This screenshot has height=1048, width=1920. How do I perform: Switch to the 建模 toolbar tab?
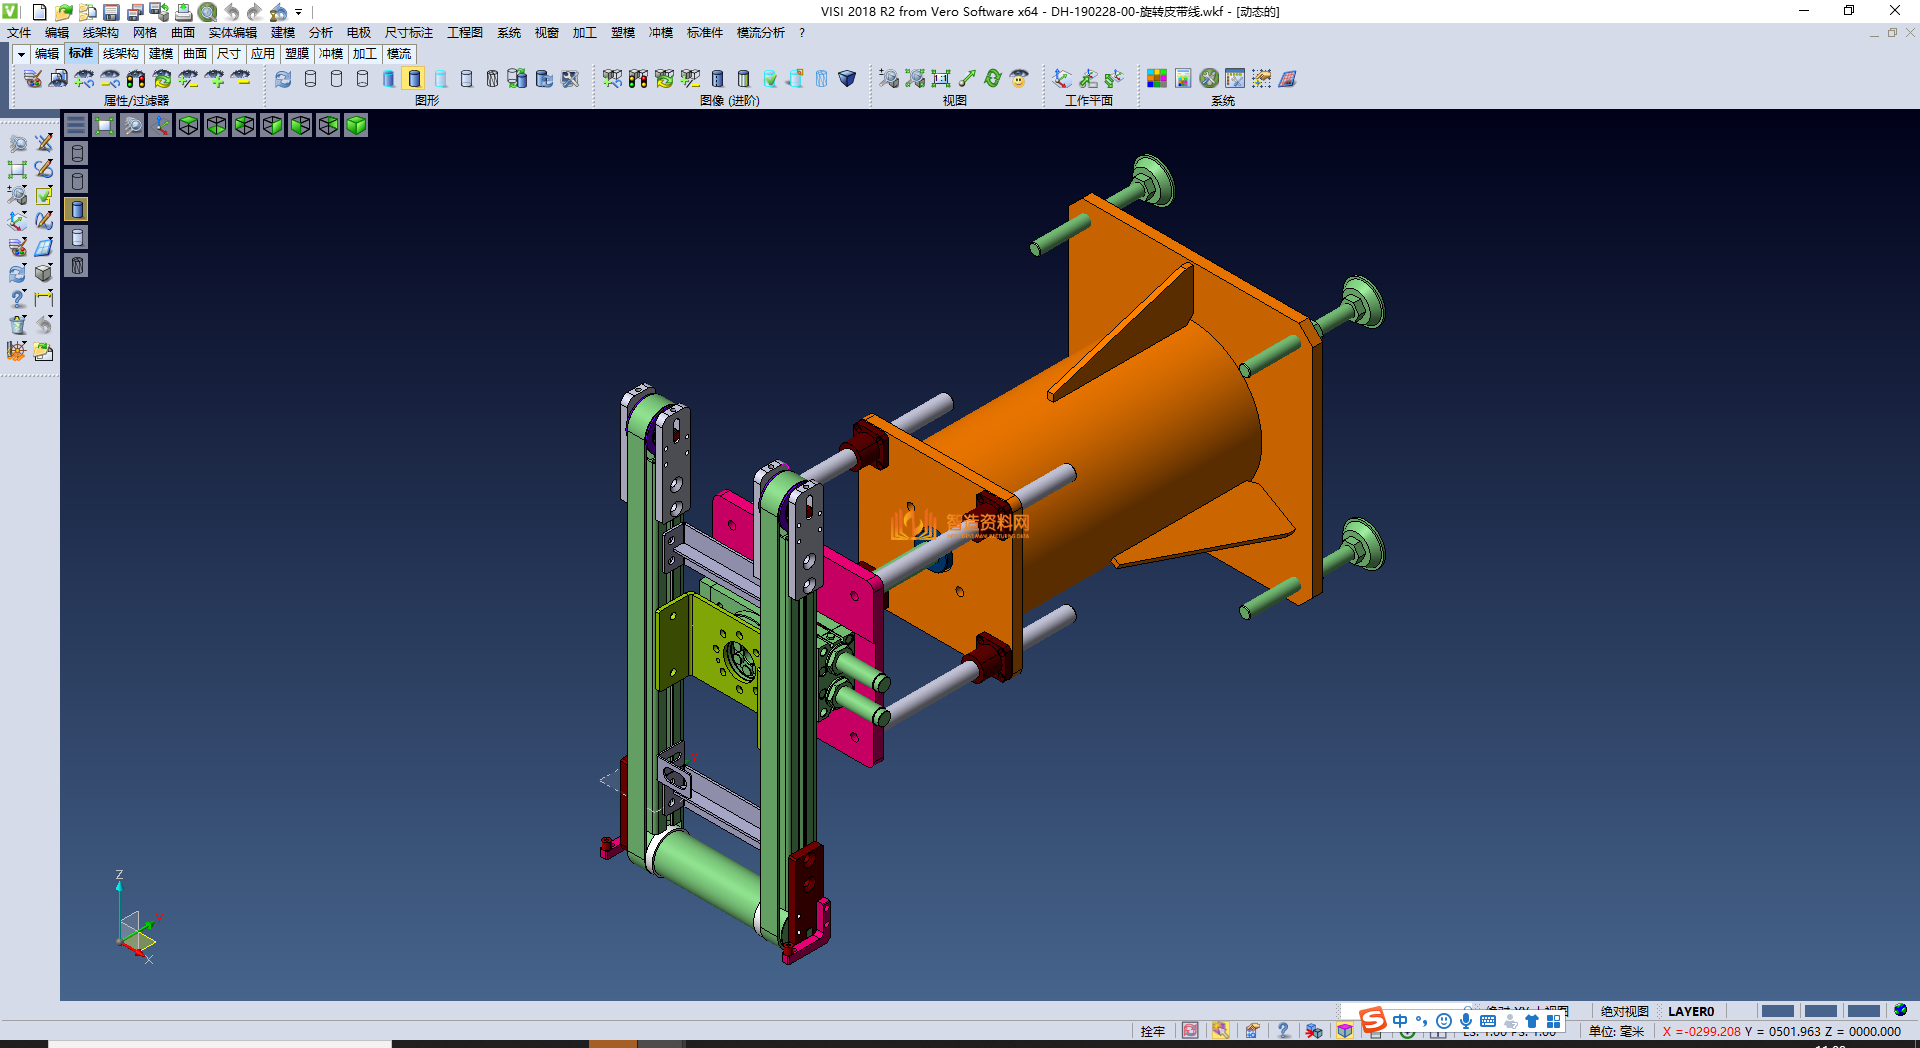(160, 54)
